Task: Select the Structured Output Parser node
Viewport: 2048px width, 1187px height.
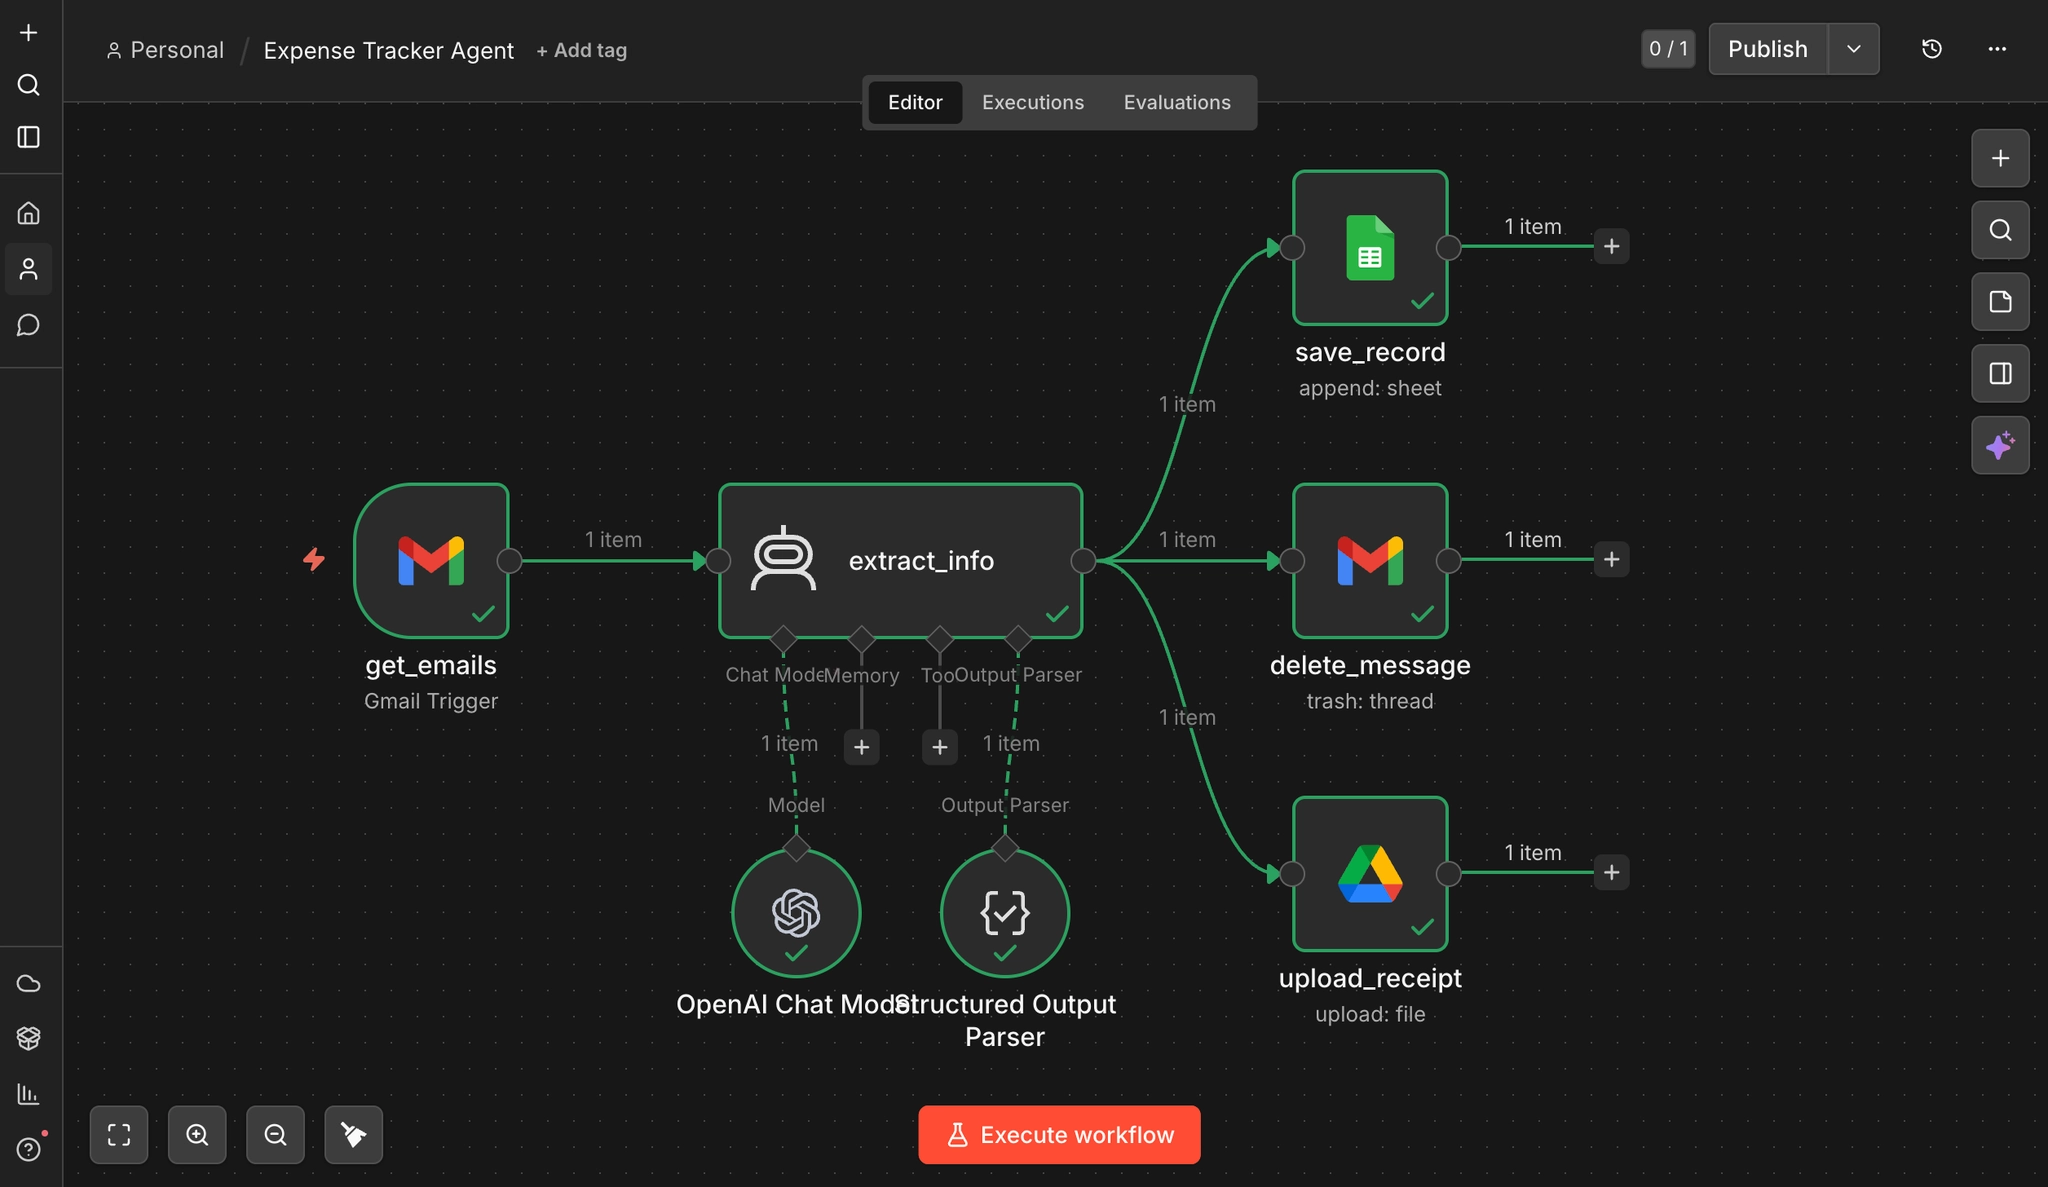Action: (1005, 913)
